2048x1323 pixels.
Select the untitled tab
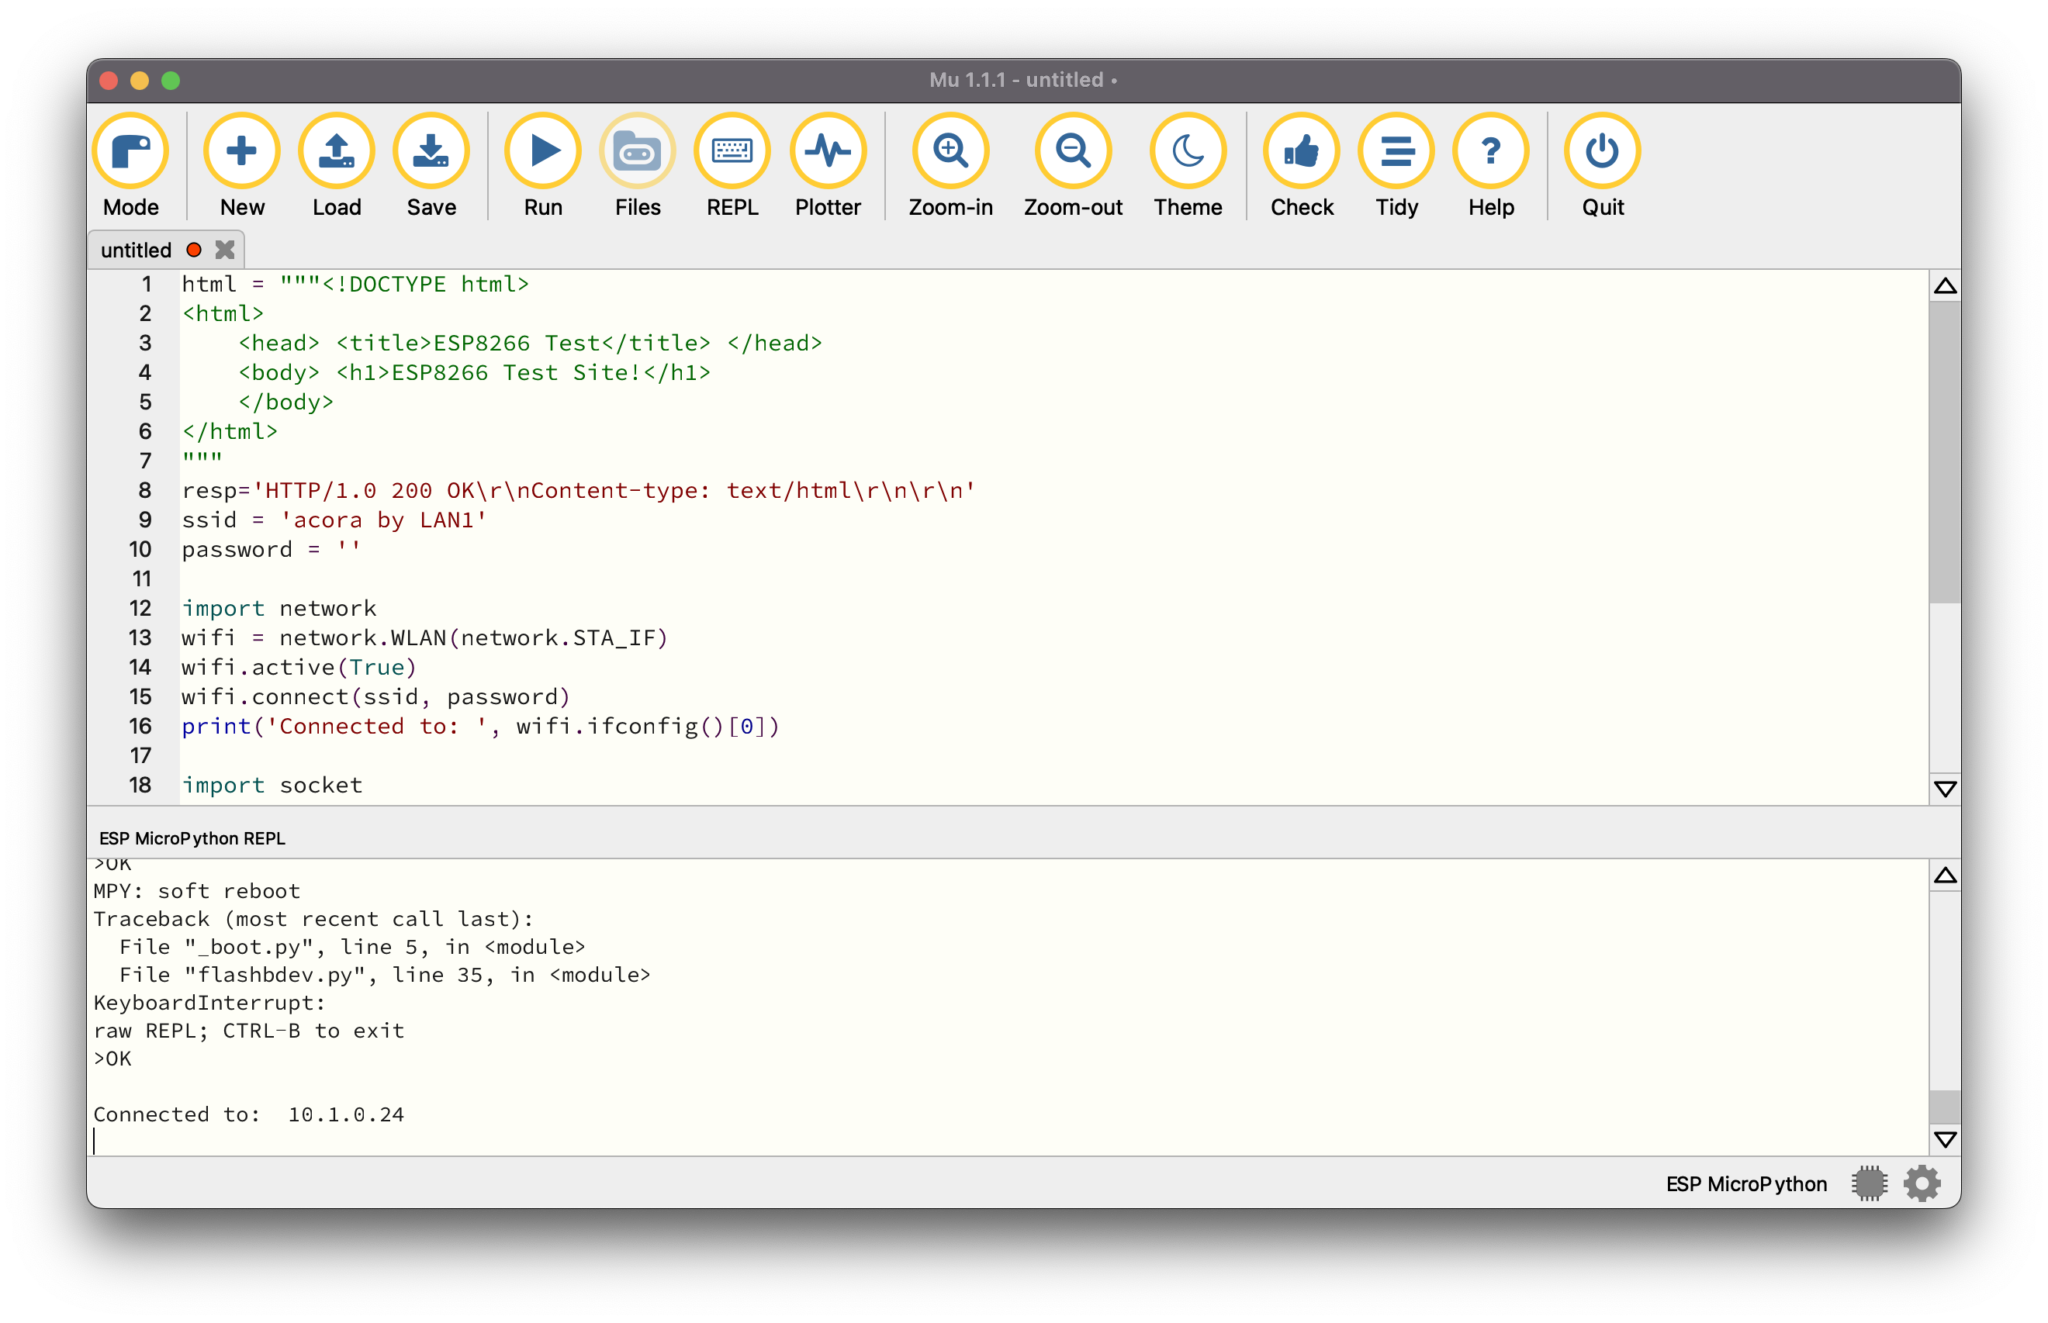pyautogui.click(x=135, y=249)
